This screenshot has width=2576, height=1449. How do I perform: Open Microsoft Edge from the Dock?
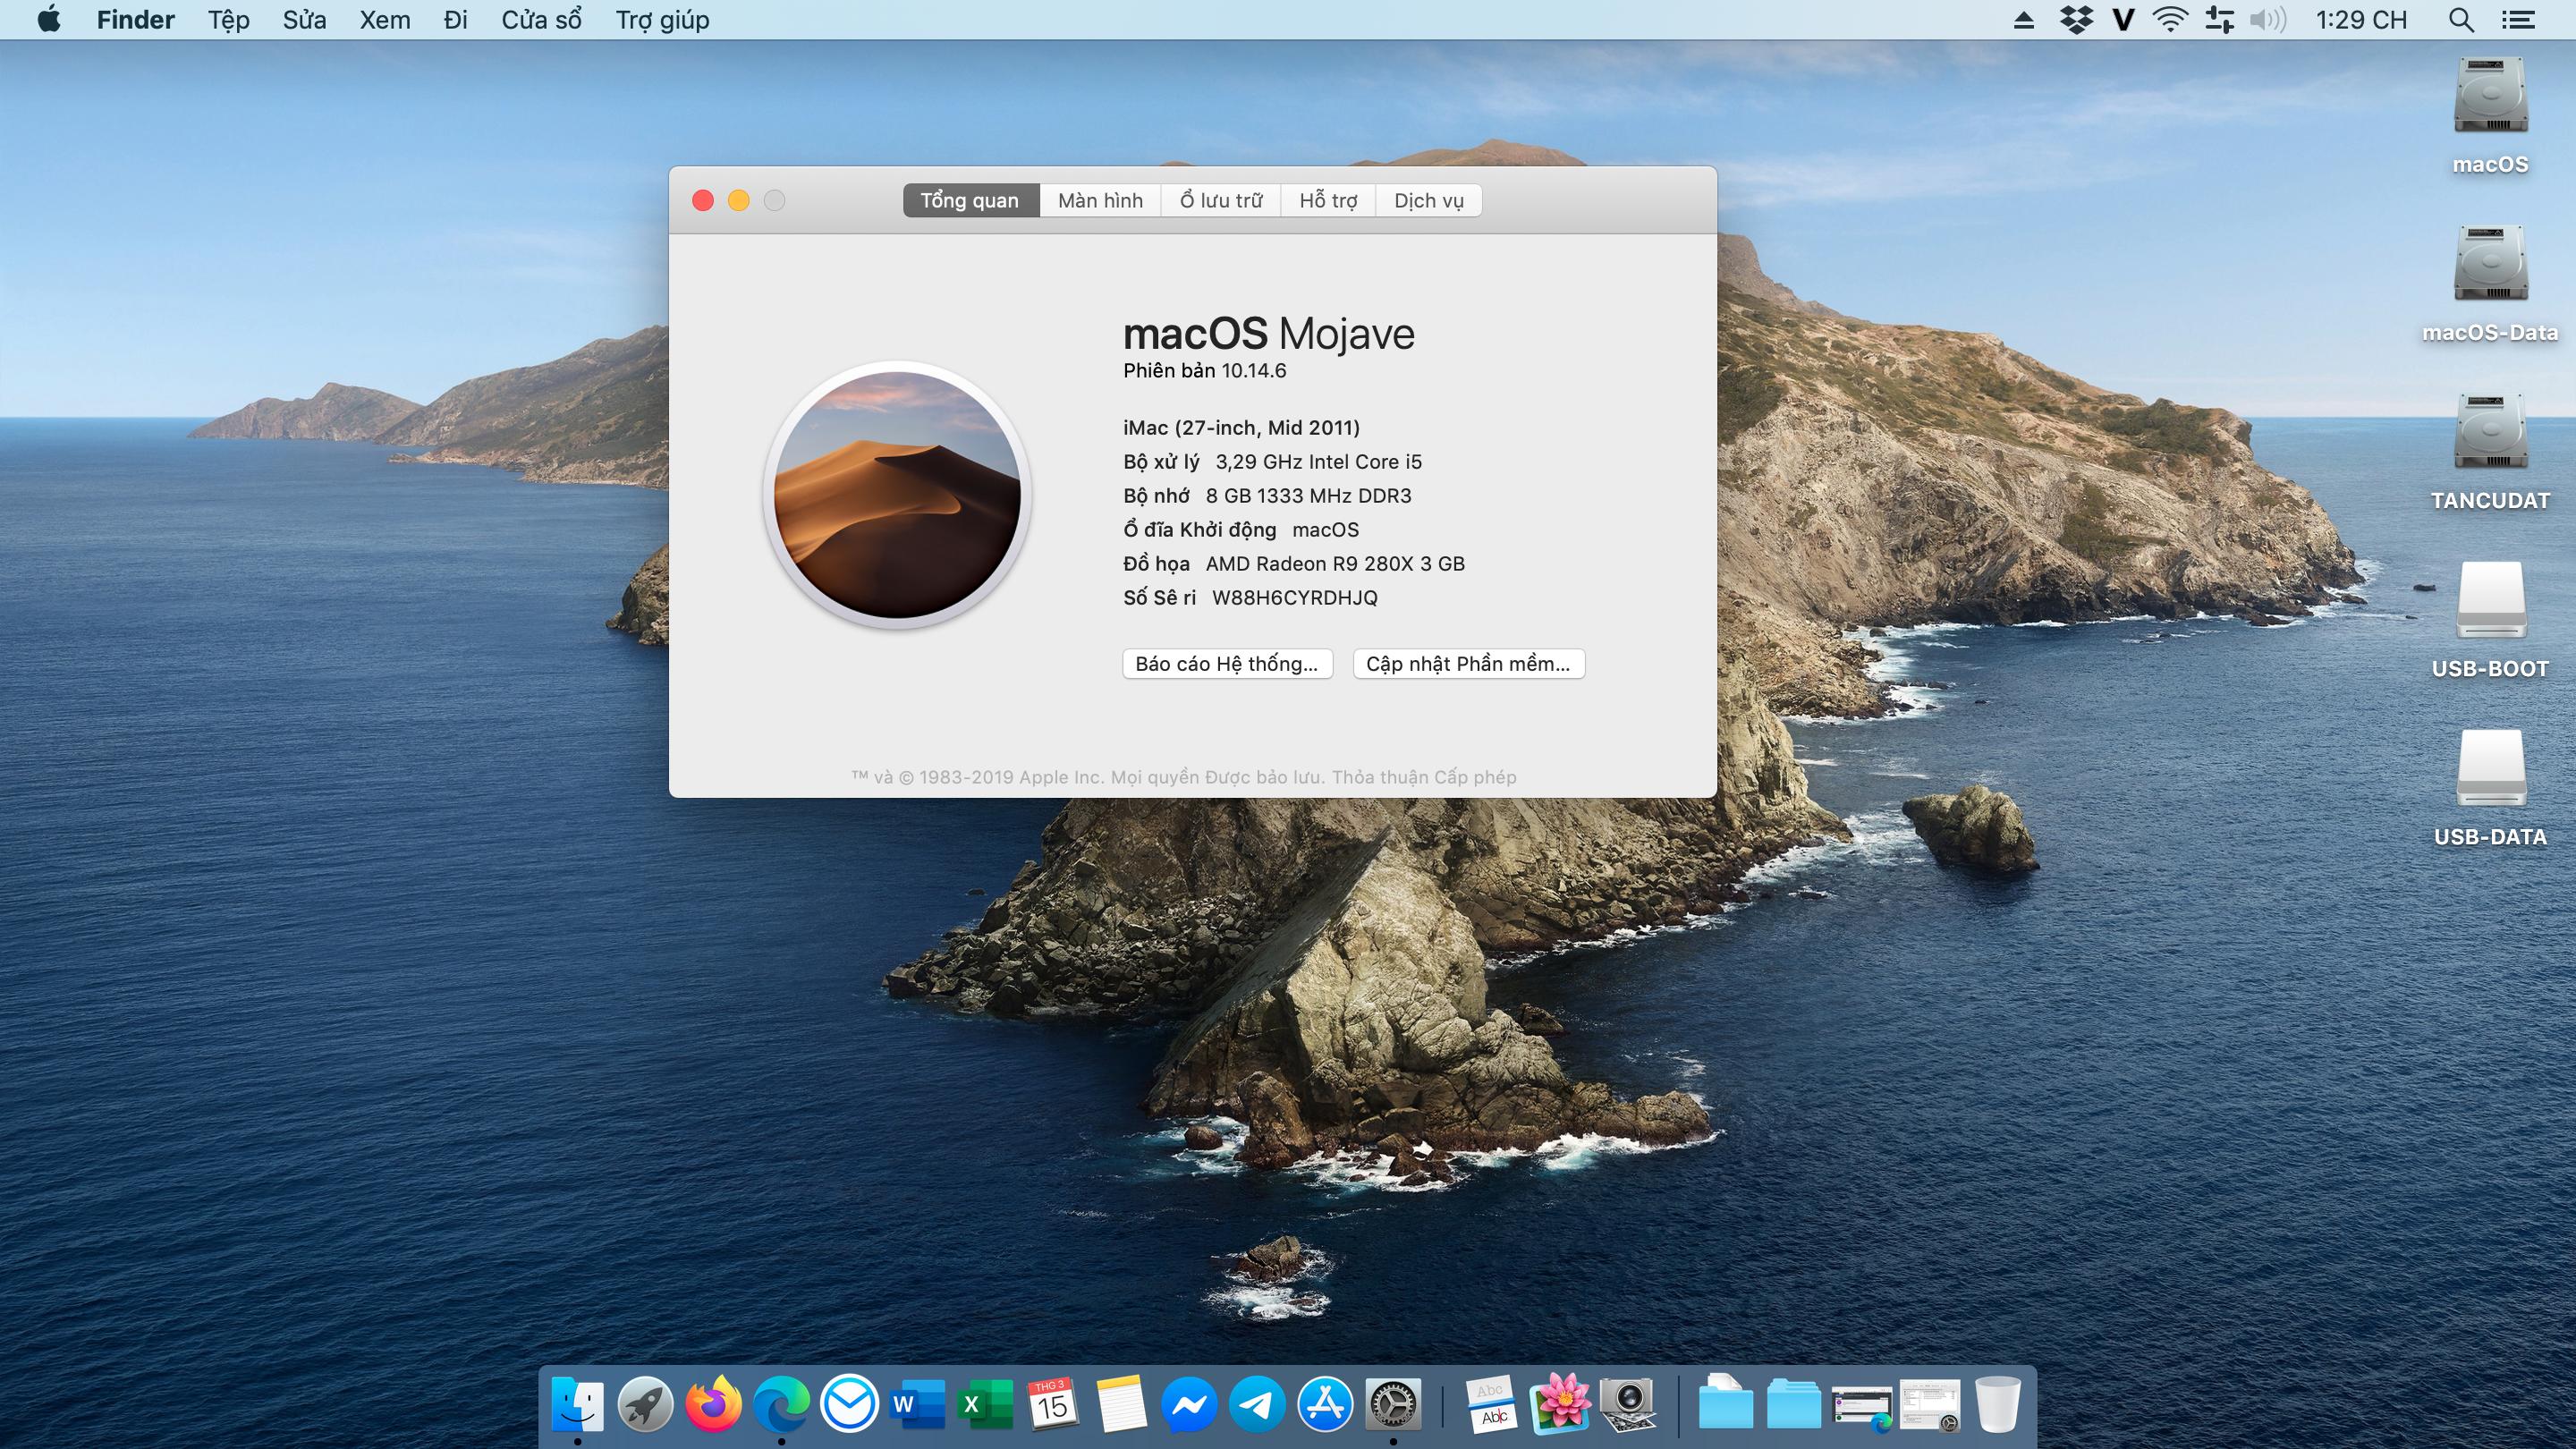tap(781, 1405)
